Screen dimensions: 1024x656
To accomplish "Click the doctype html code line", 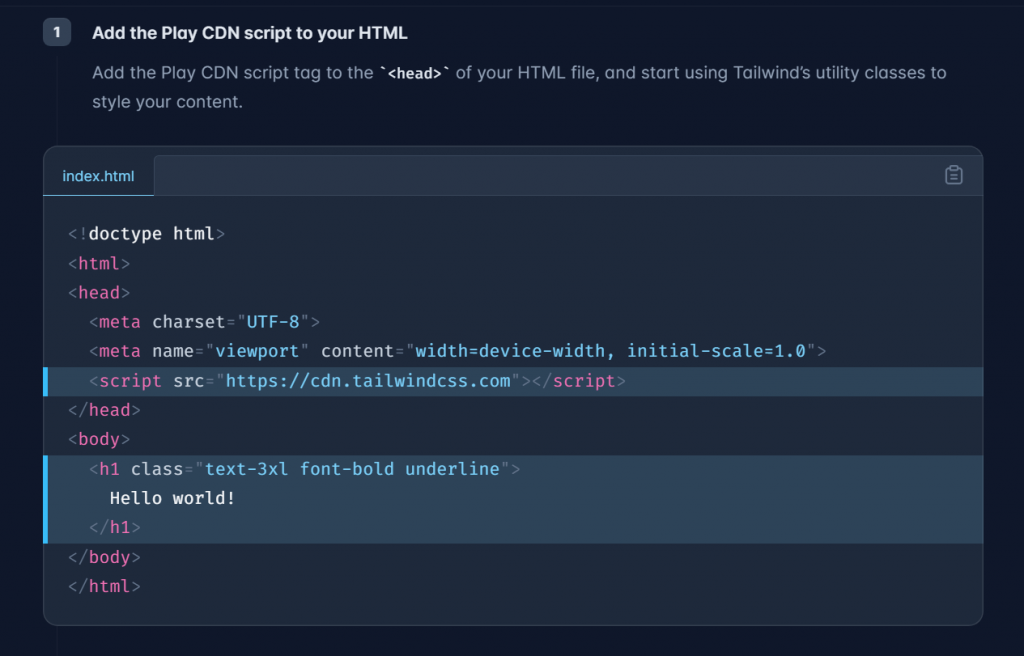I will tap(146, 234).
